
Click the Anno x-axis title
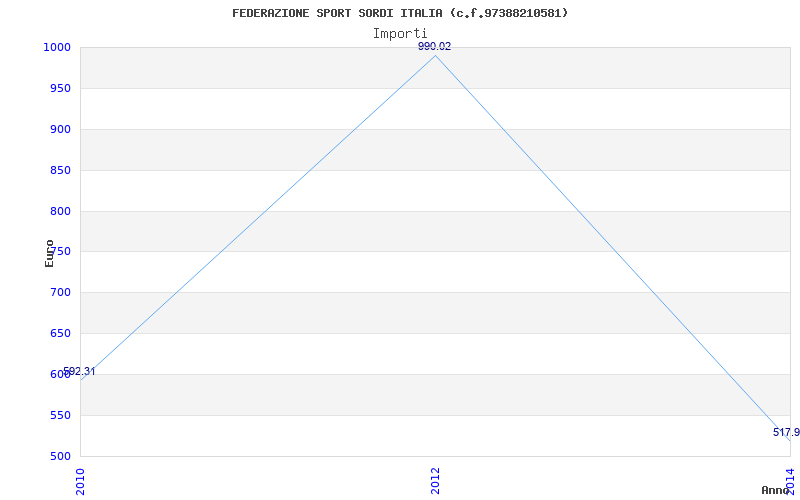776,490
